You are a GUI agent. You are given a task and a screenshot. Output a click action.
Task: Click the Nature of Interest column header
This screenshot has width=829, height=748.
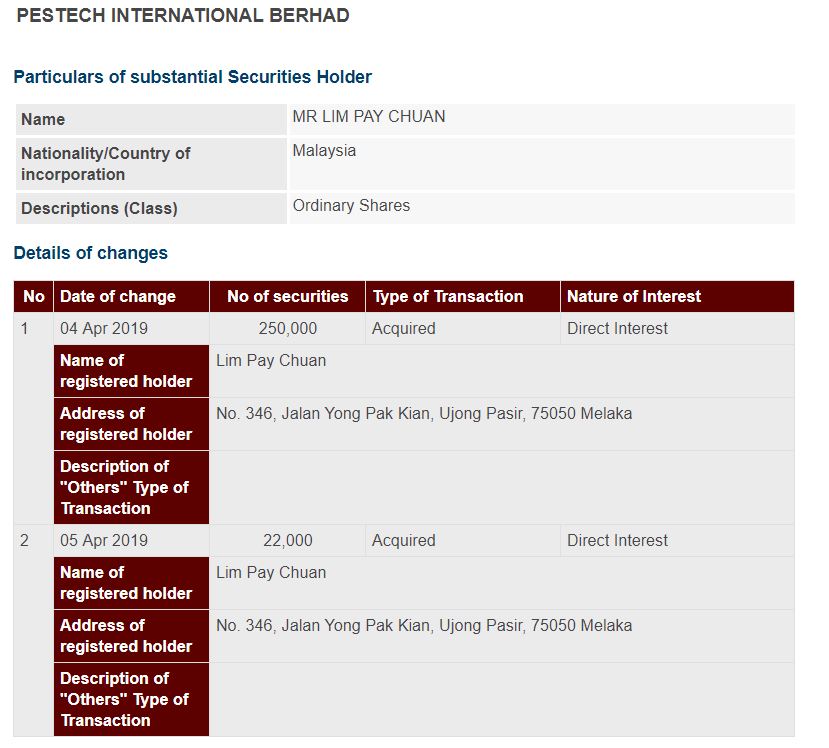click(677, 297)
